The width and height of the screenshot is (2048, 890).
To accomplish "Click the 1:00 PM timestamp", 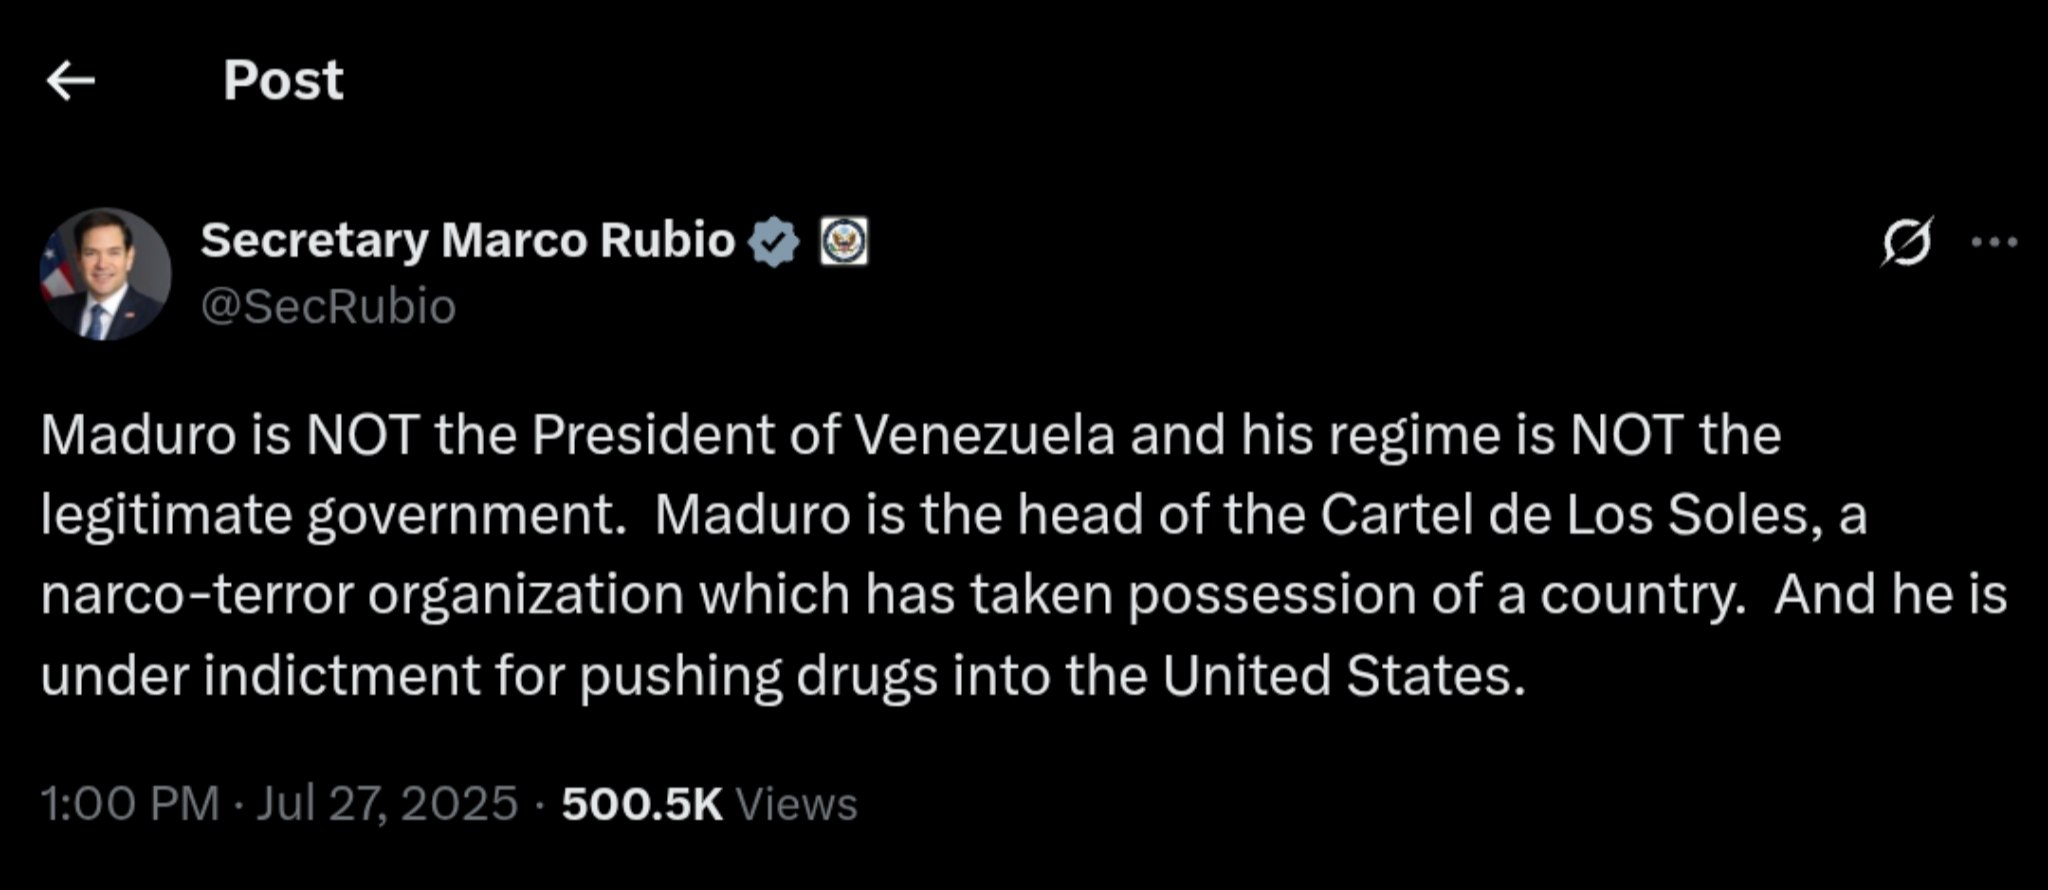I will 130,804.
